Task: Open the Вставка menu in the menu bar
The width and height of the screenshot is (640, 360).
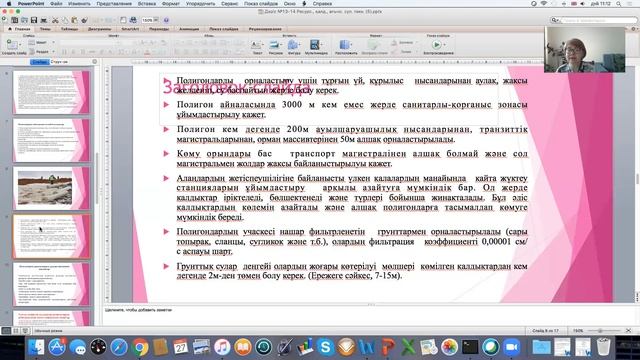Action: pos(147,4)
